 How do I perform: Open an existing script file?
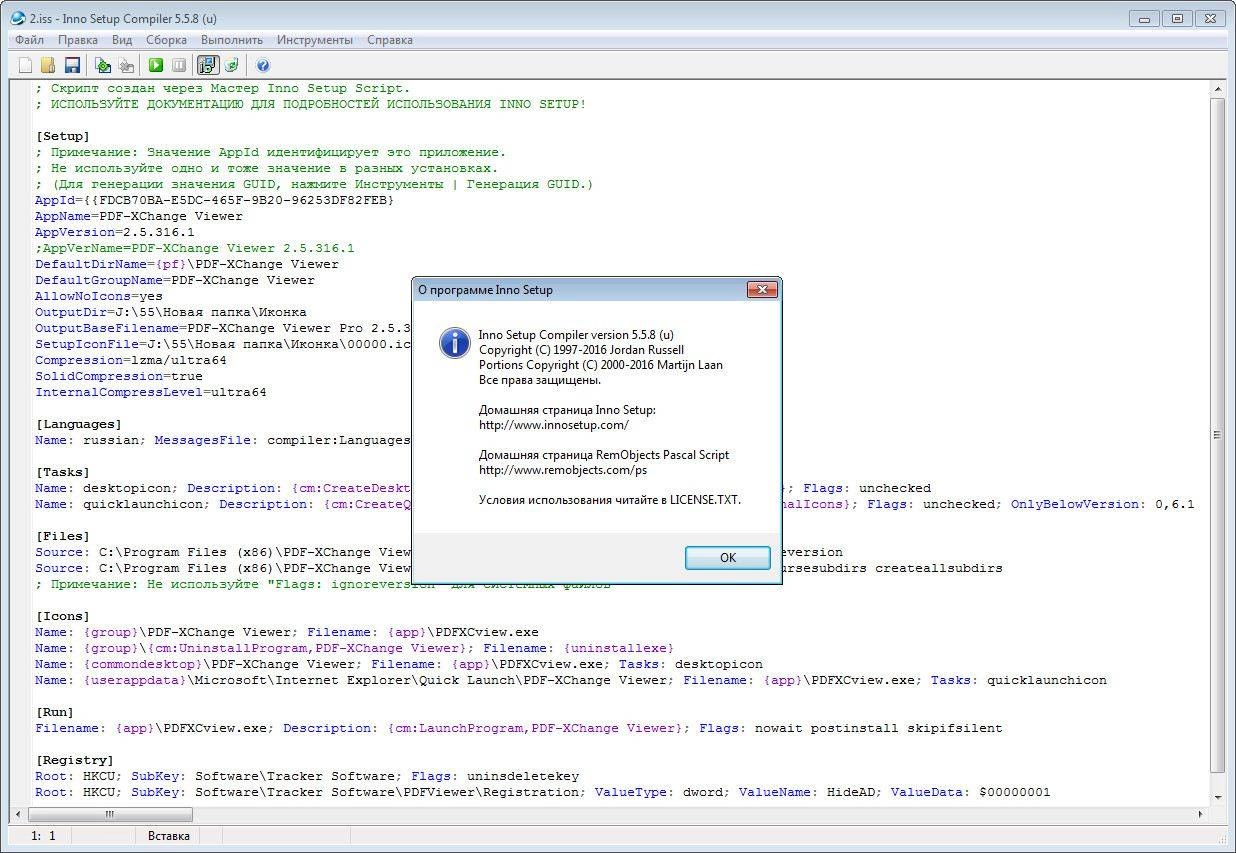(48, 65)
